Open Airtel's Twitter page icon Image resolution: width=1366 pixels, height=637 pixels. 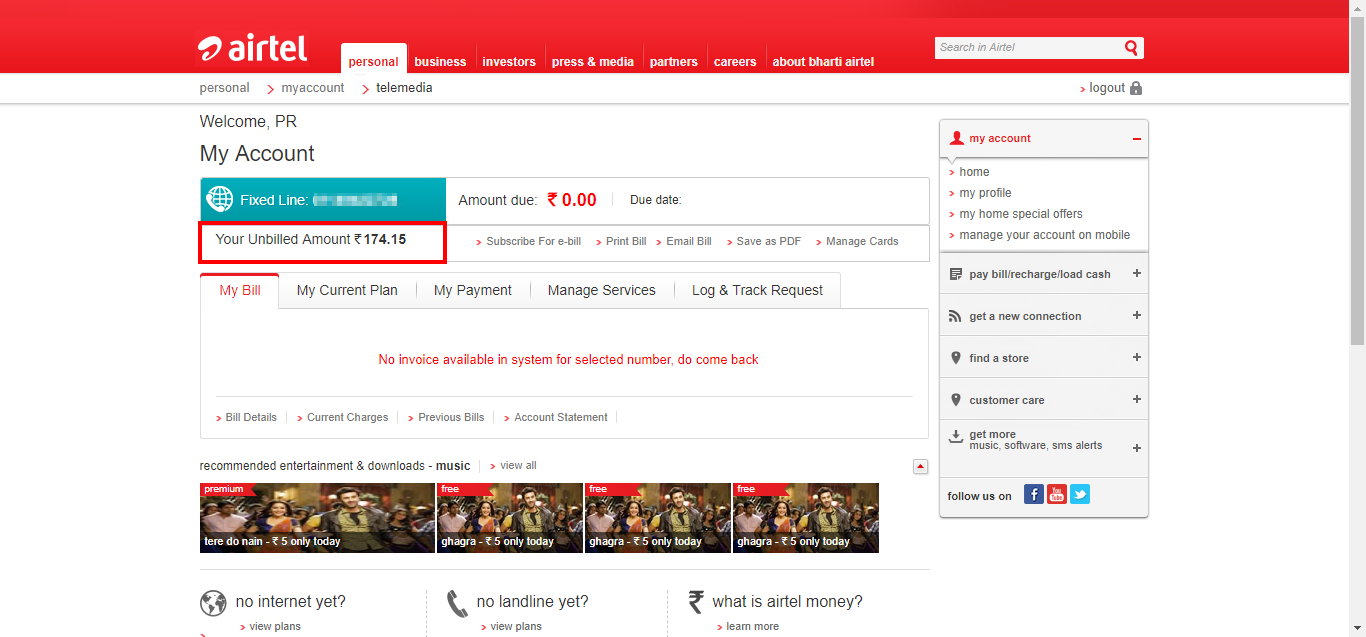(x=1080, y=494)
